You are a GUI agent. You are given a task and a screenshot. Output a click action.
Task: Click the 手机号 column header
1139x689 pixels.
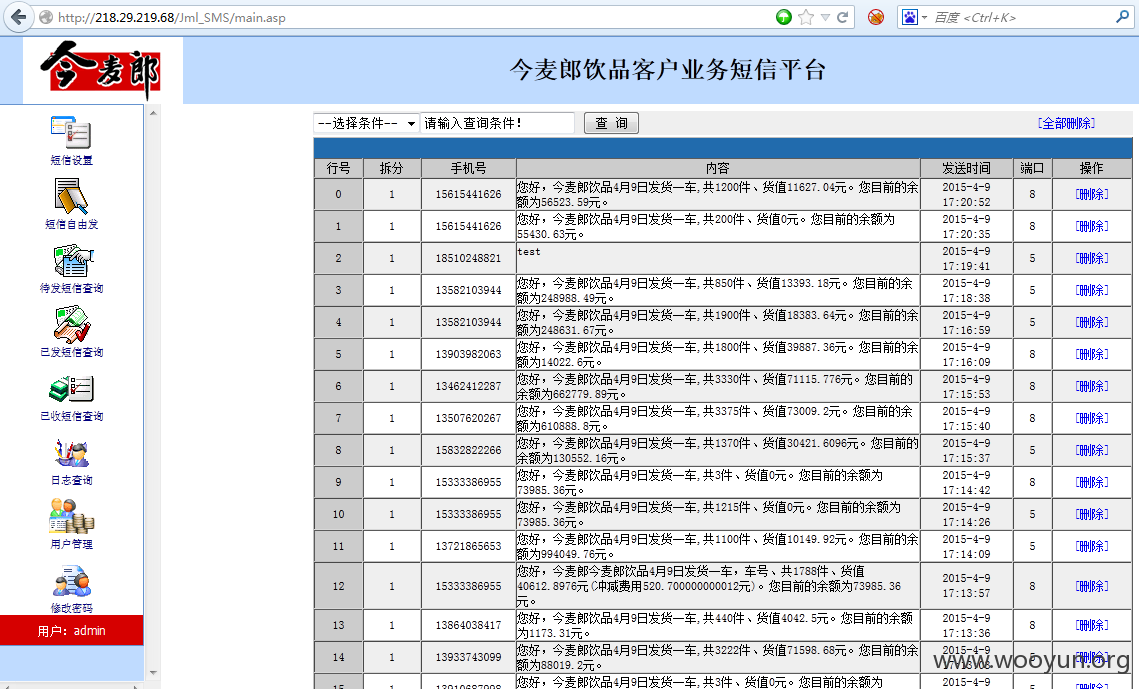click(469, 168)
